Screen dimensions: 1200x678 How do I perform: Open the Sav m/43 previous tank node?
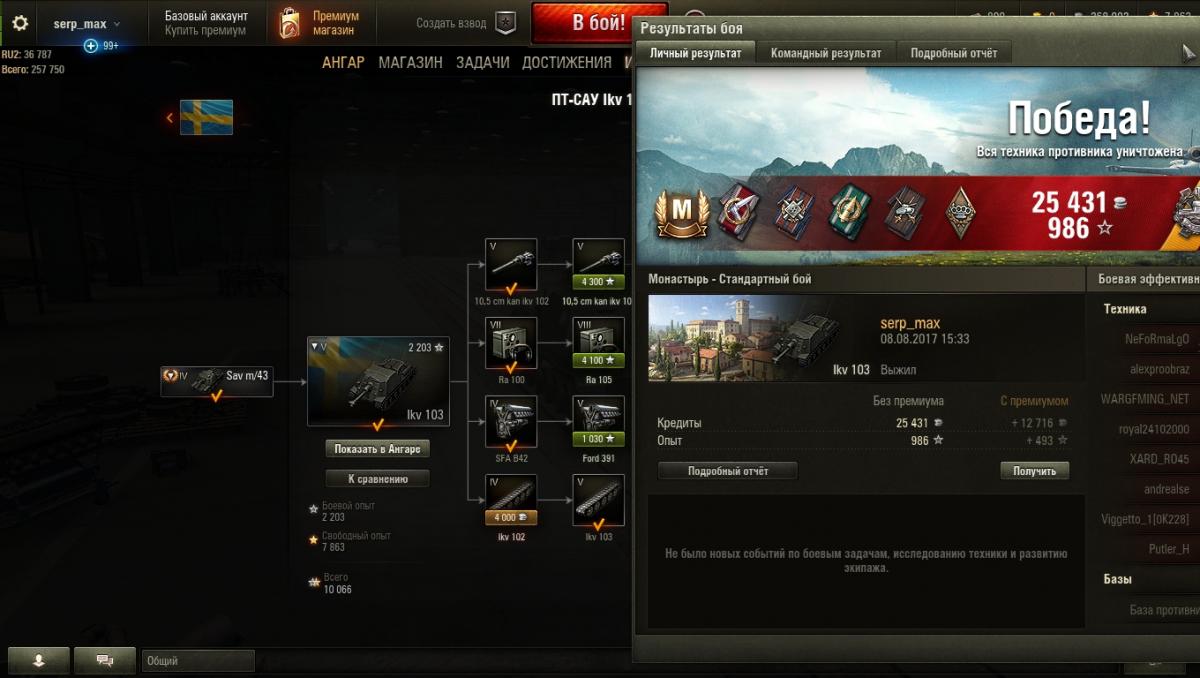point(216,381)
